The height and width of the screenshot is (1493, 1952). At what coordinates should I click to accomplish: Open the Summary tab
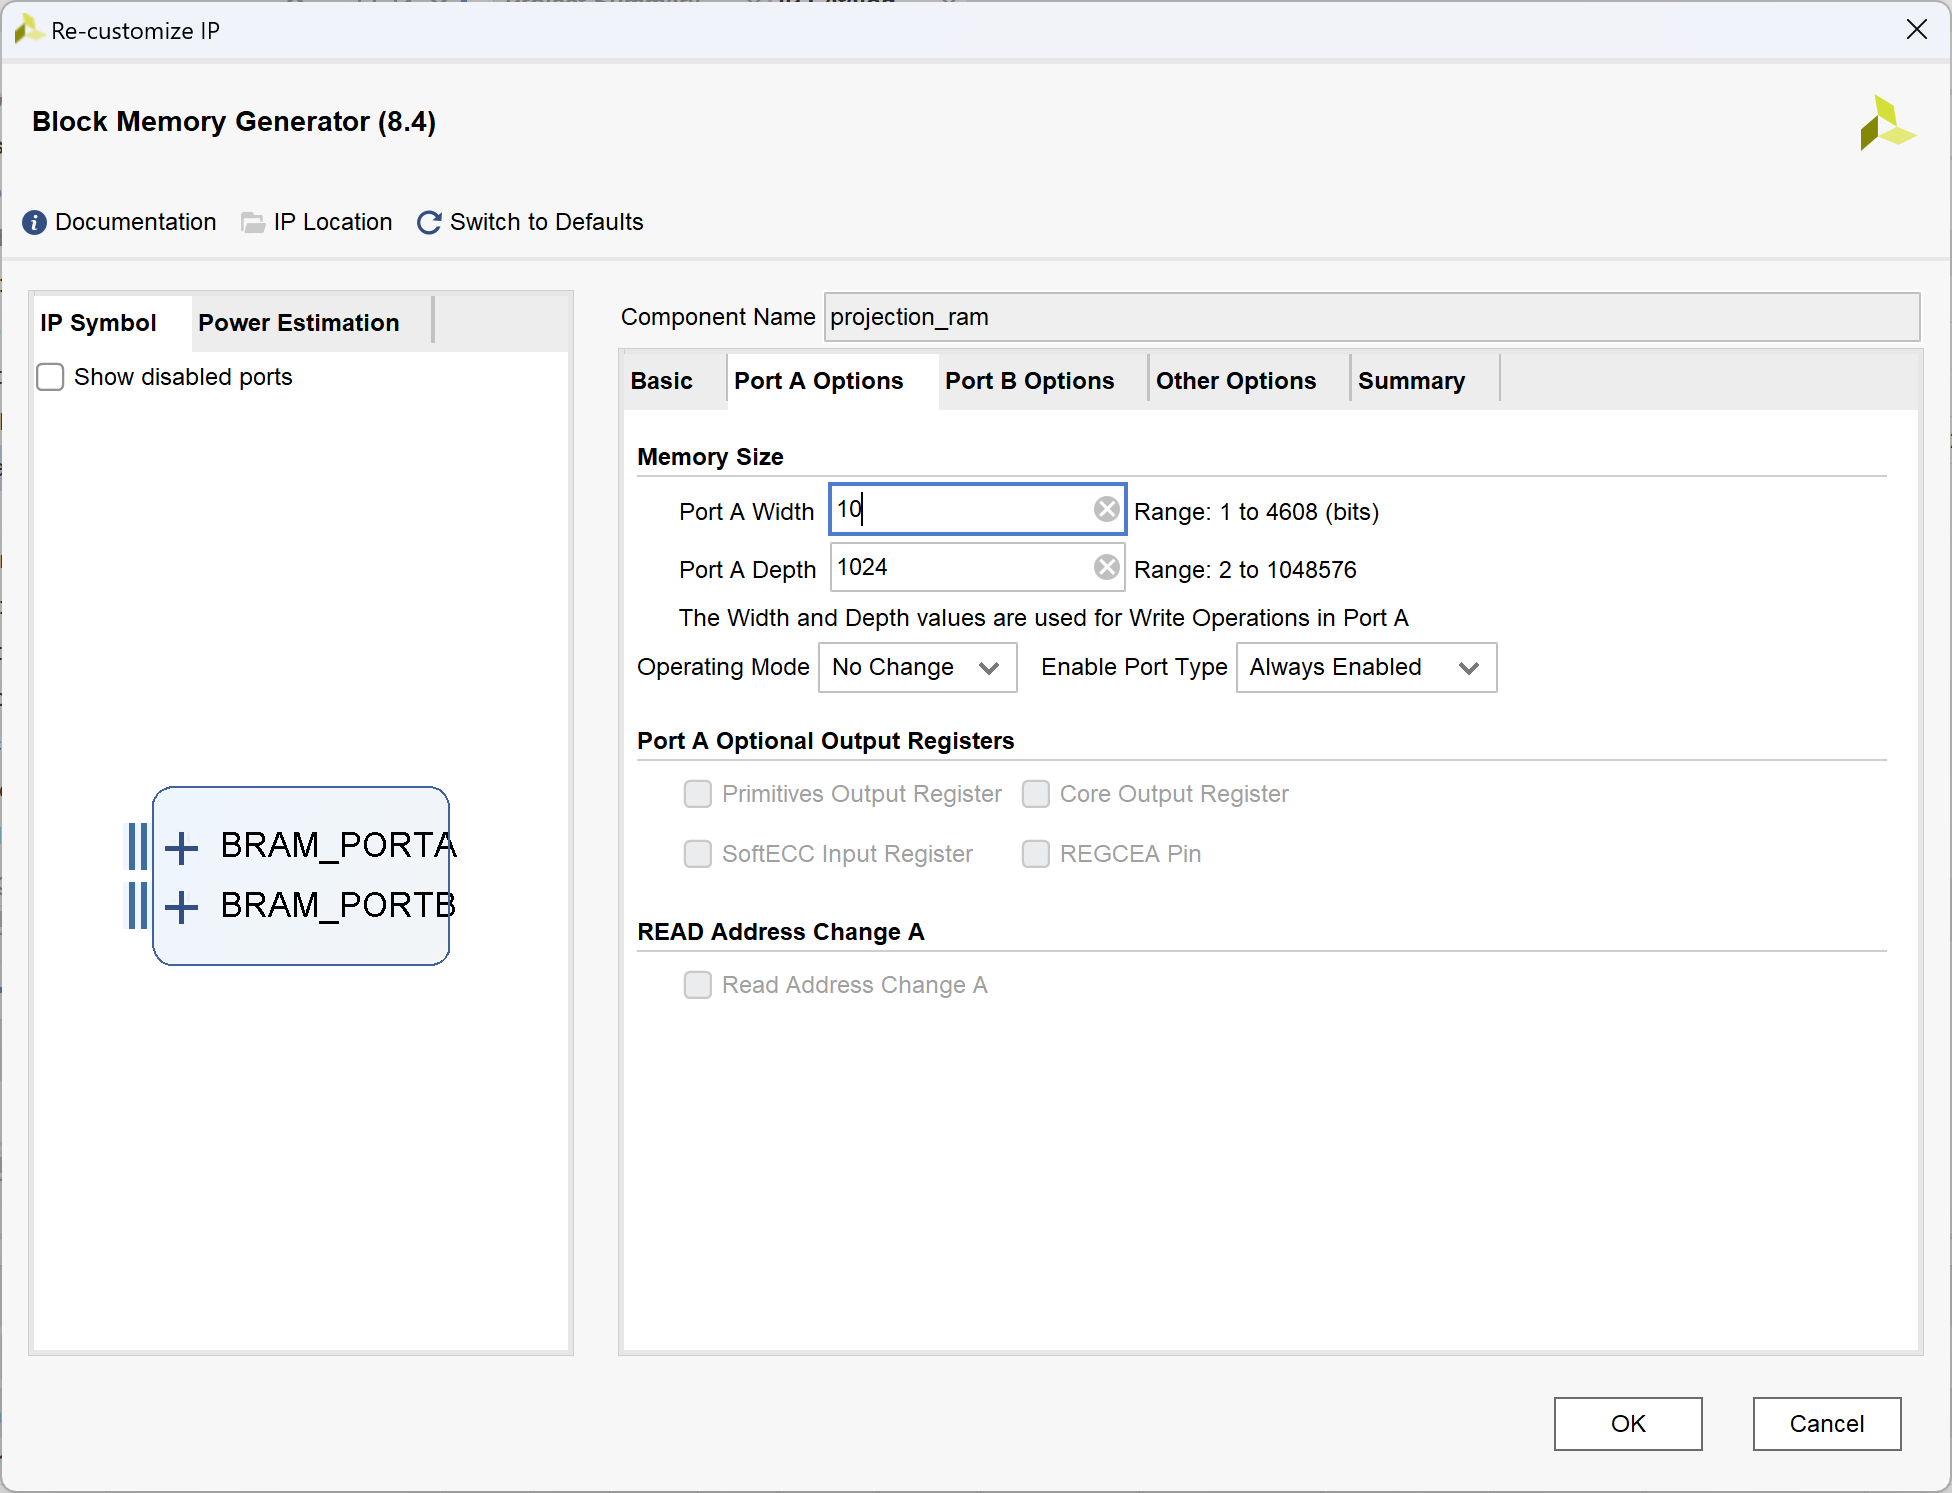coord(1410,381)
